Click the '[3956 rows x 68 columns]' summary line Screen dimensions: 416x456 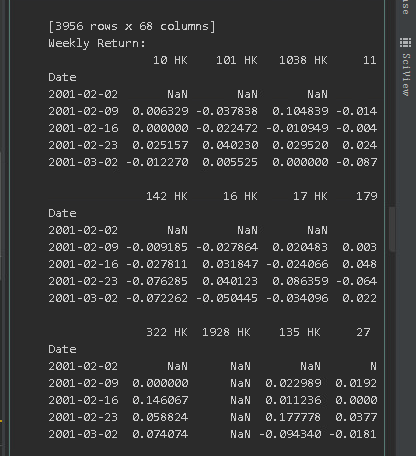[132, 26]
